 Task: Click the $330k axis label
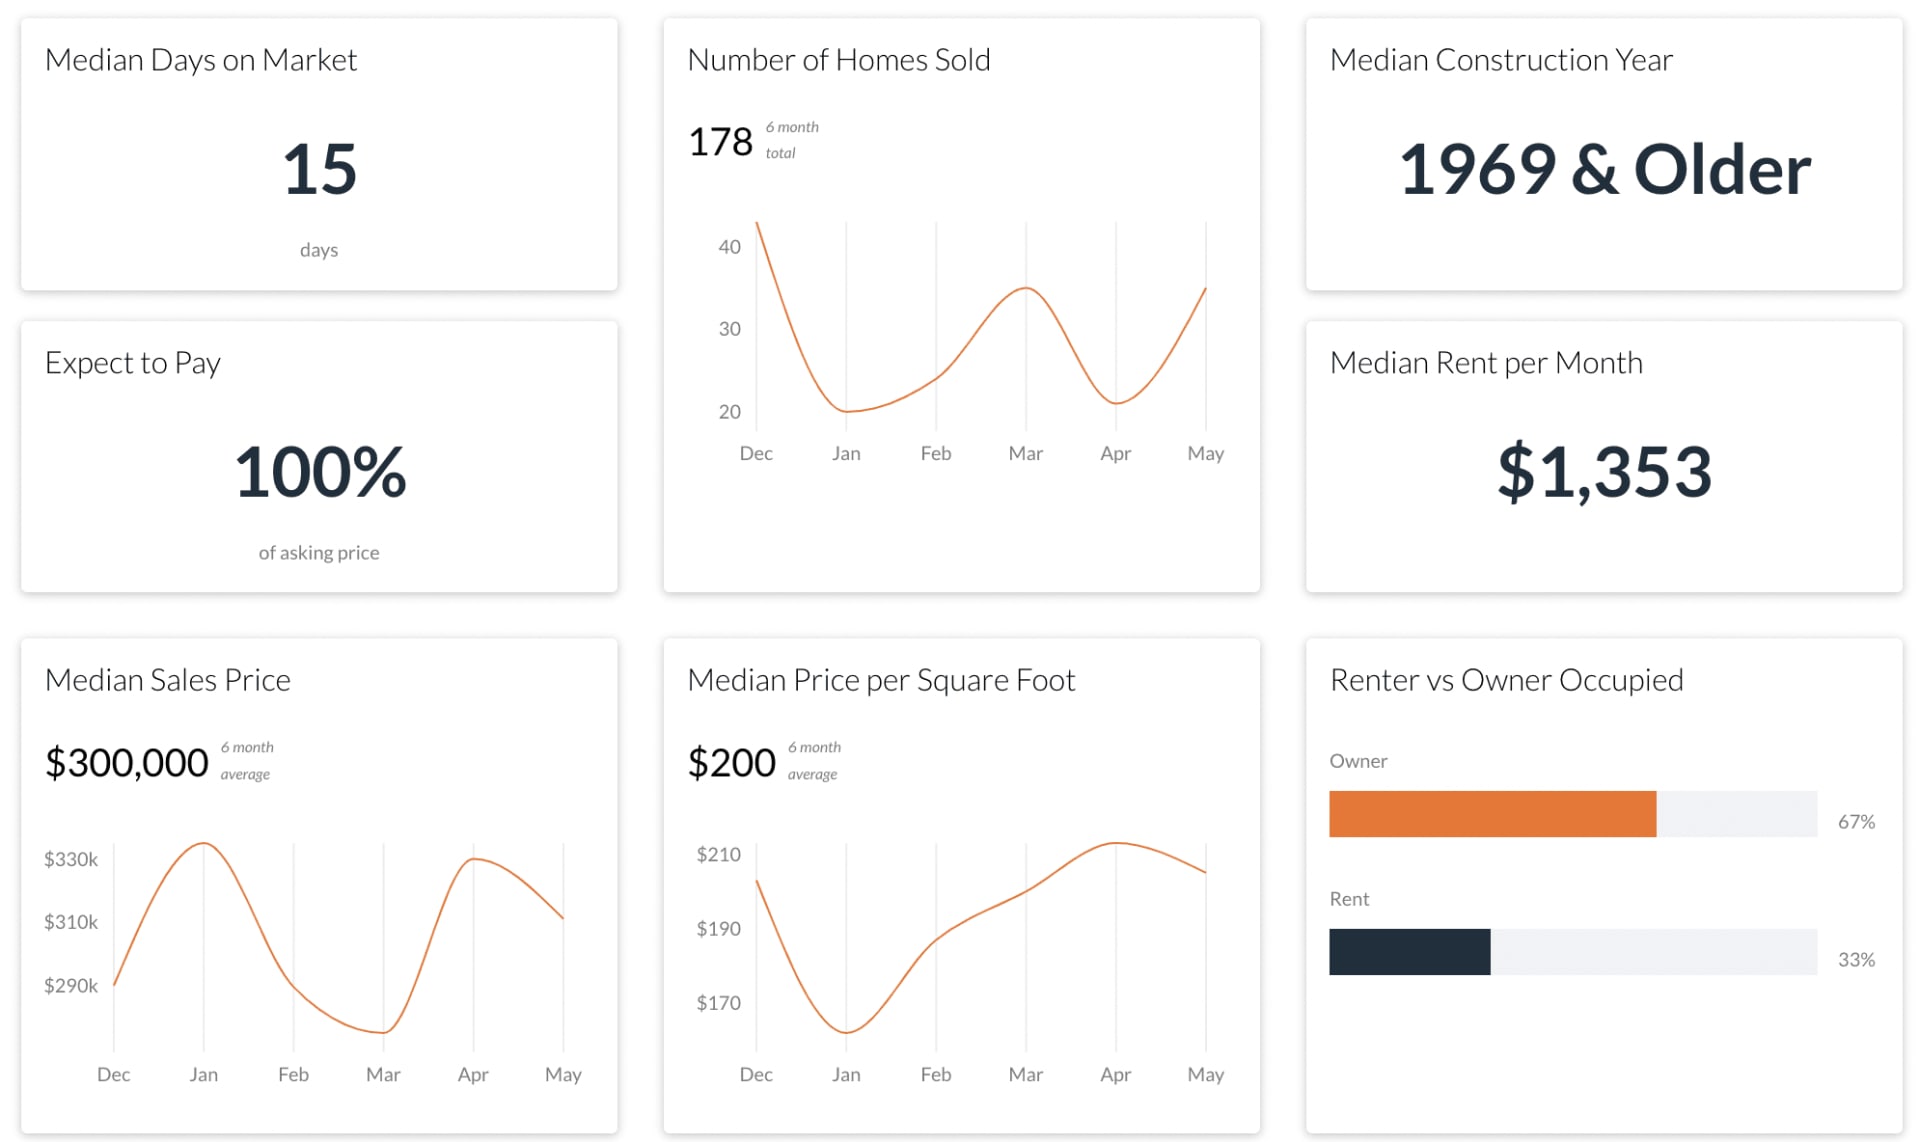click(x=71, y=860)
